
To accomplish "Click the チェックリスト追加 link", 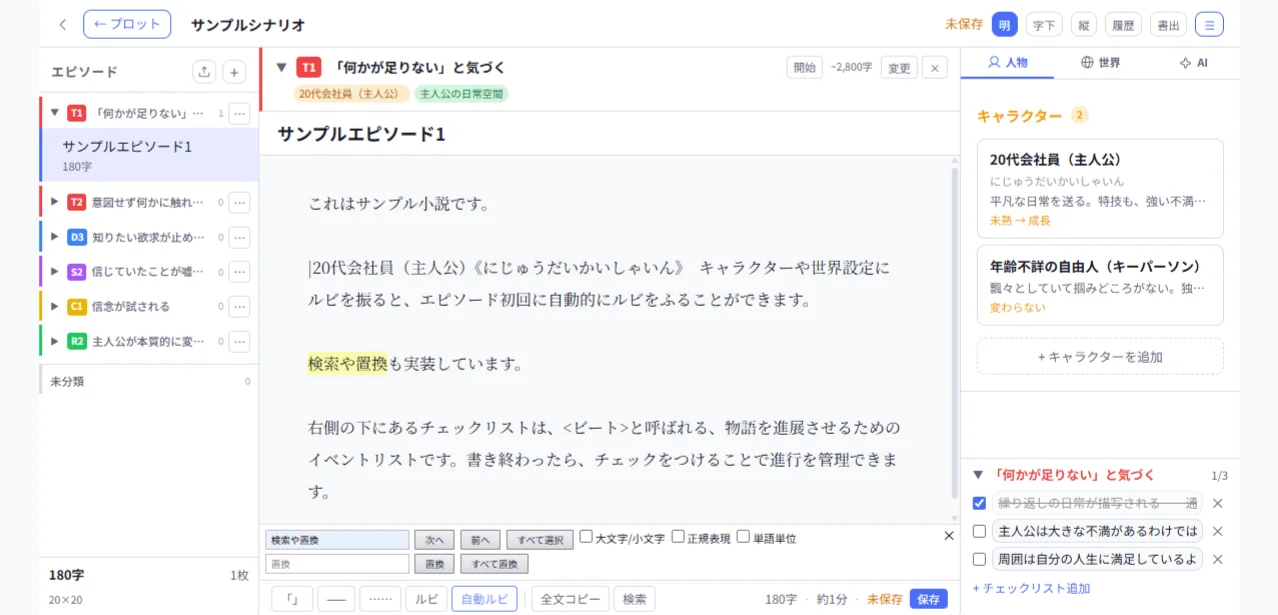I will [1032, 588].
